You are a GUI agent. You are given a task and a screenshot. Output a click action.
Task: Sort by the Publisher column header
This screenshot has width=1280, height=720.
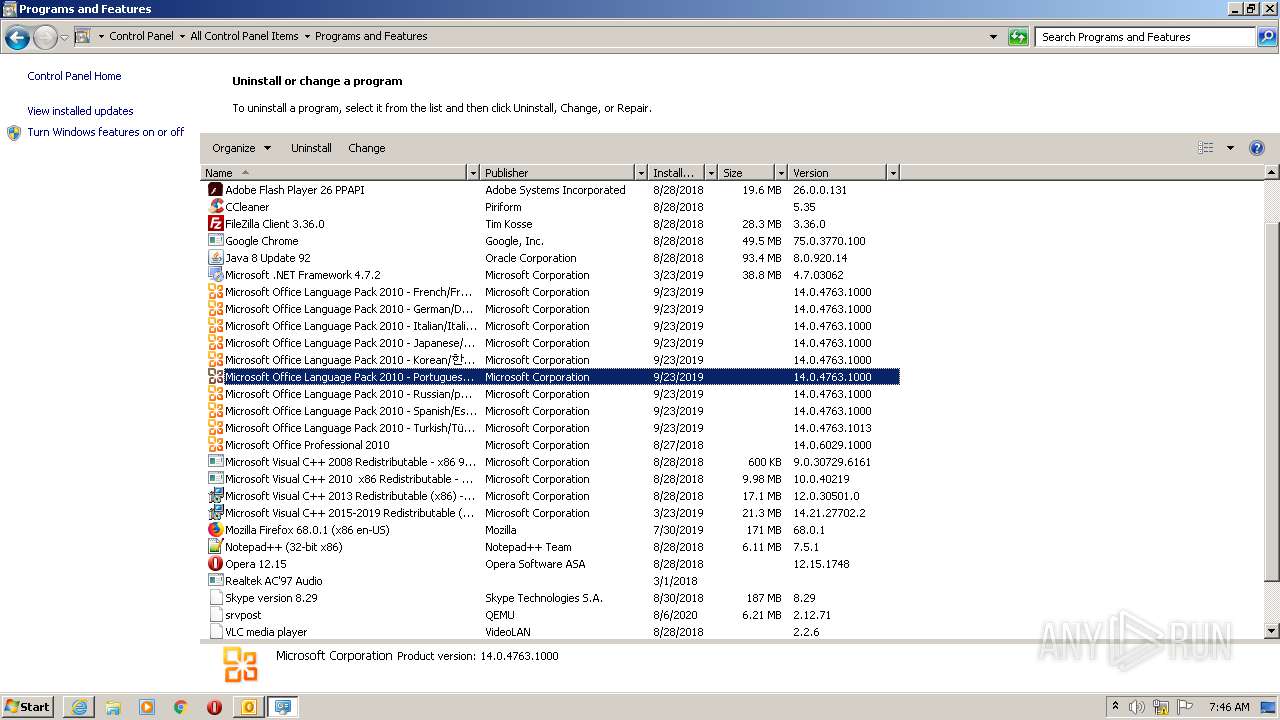pos(558,173)
